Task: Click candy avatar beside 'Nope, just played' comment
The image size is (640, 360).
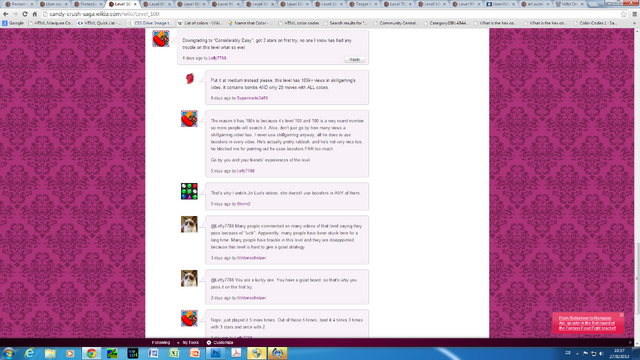Action: [x=189, y=318]
